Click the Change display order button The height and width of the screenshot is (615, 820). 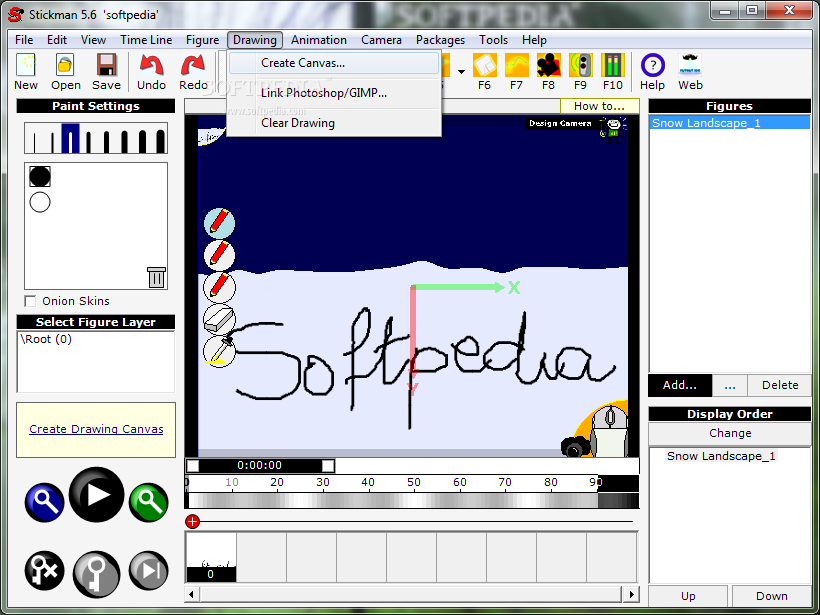click(x=730, y=433)
